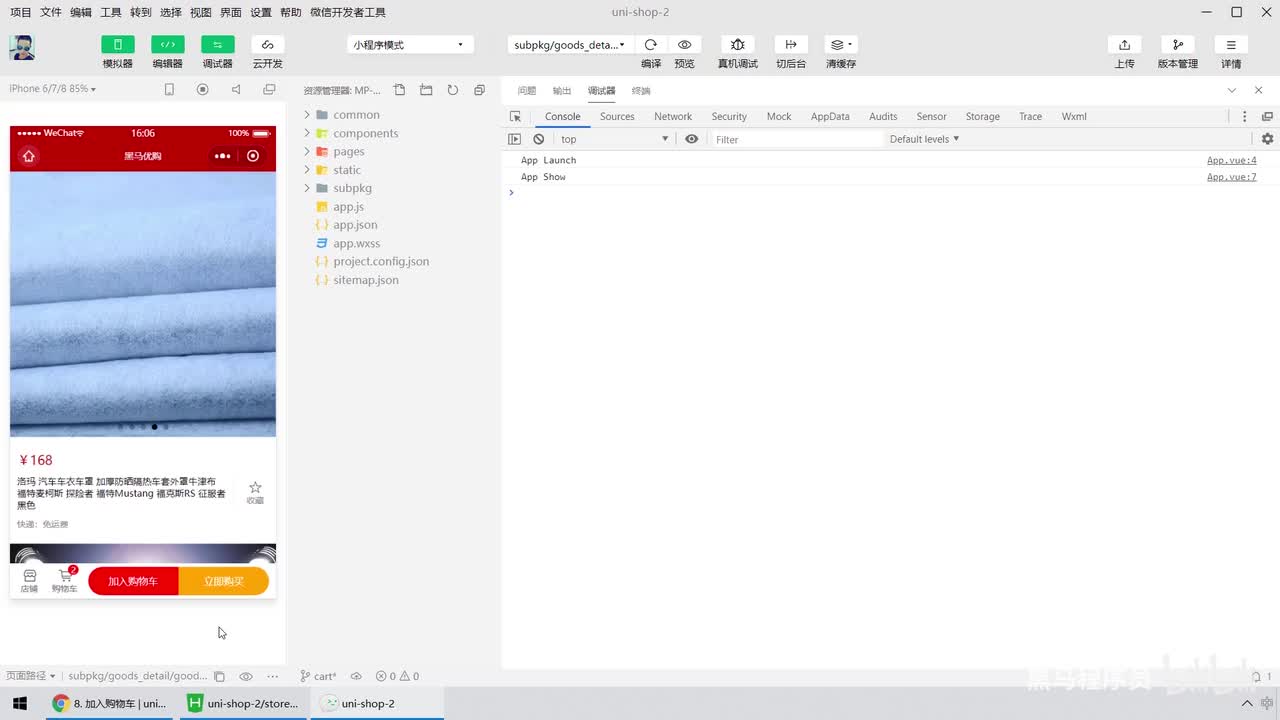Click the new file icon in explorer header
This screenshot has width=1280, height=720.
(x=399, y=90)
